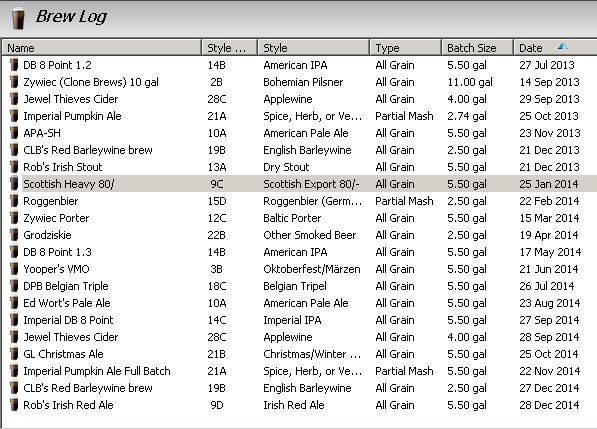Click the beer icon for Zywiec Porter

pos(14,218)
